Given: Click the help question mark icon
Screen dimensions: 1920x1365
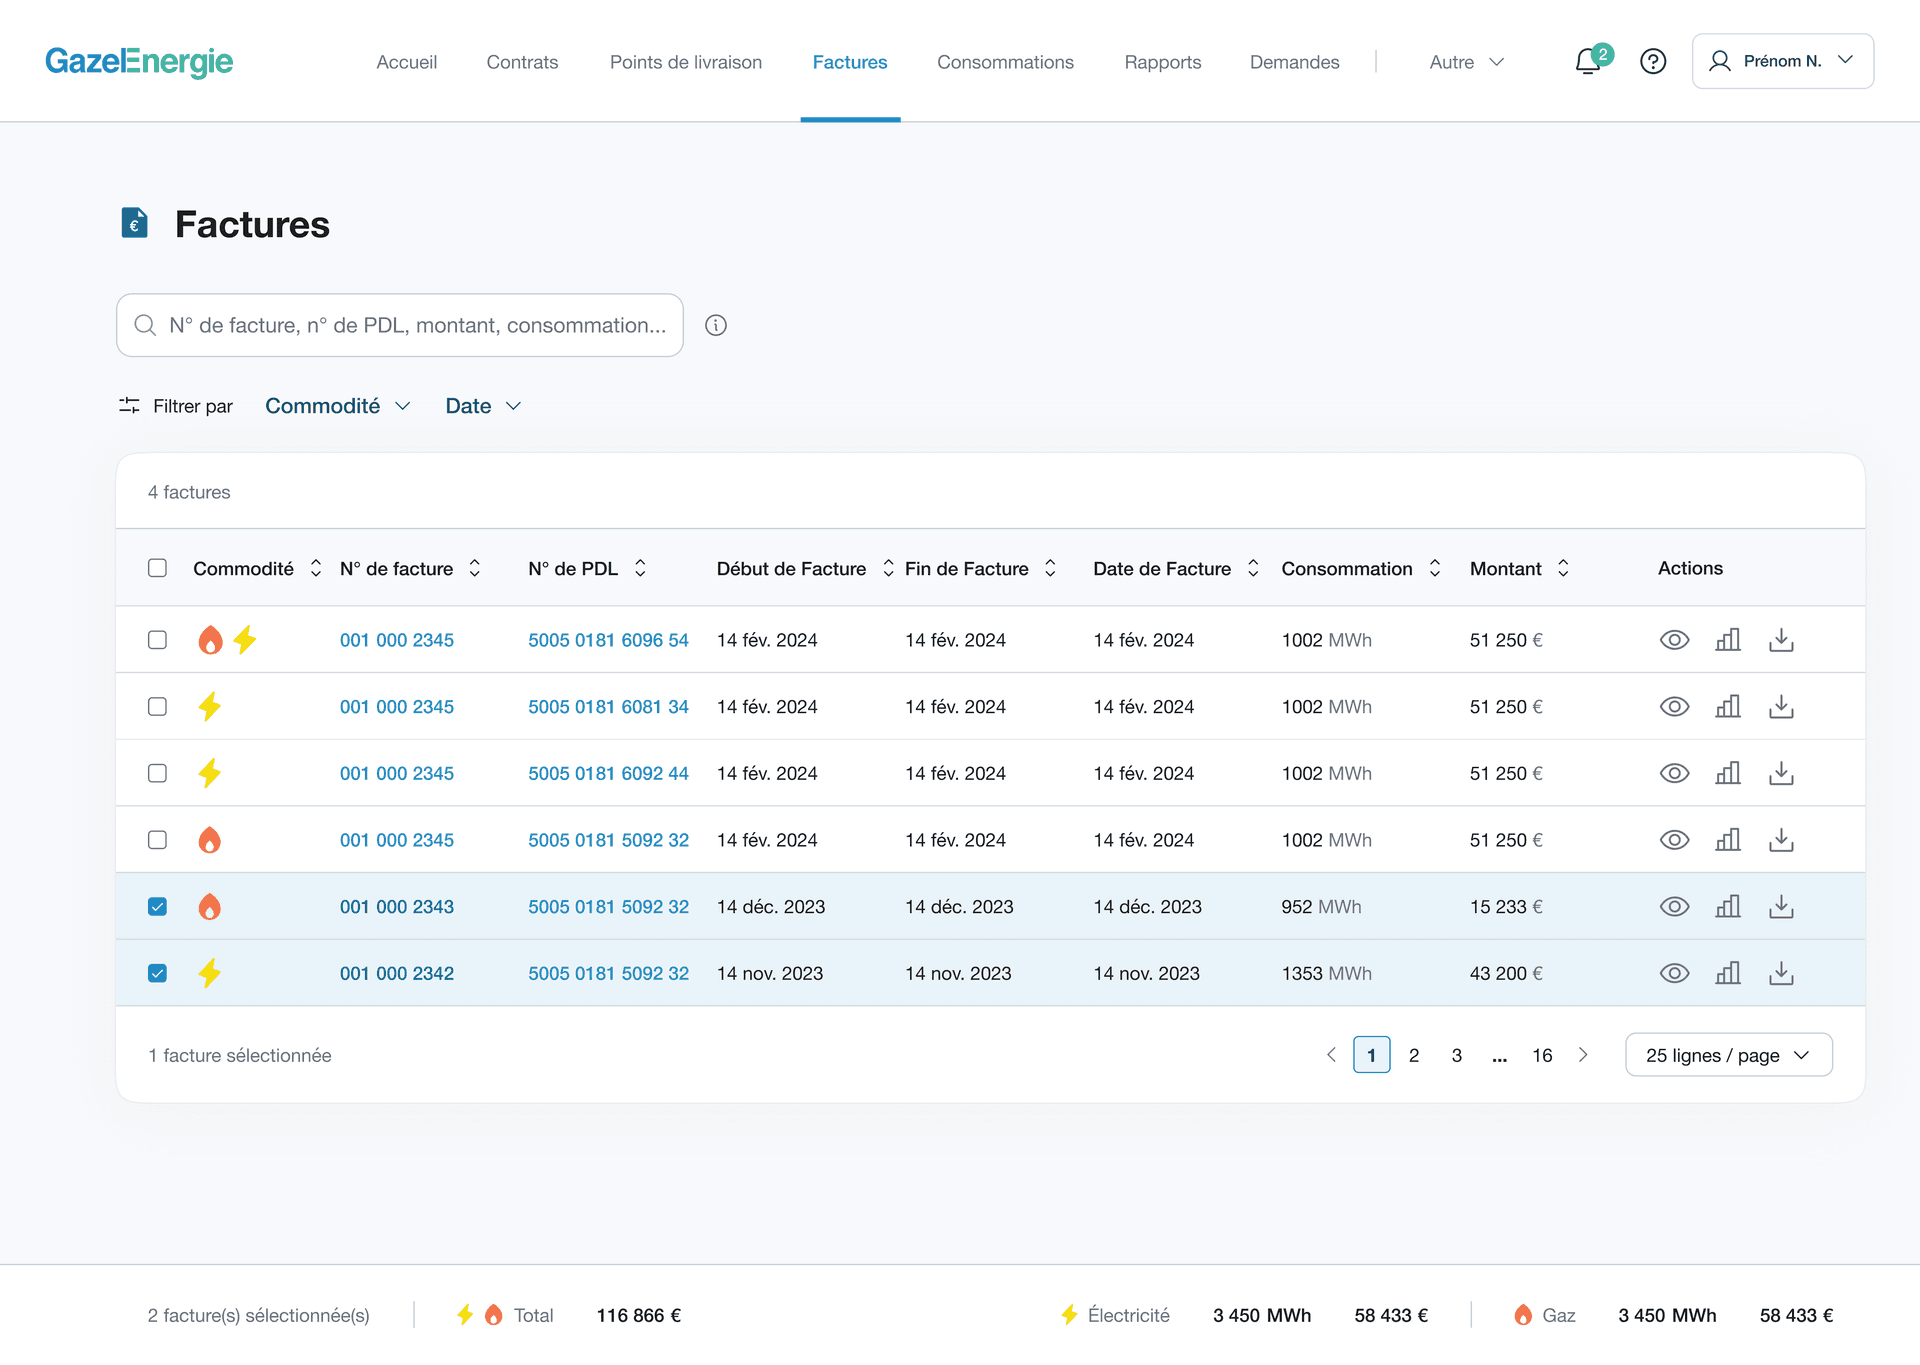Looking at the screenshot, I should (1653, 62).
